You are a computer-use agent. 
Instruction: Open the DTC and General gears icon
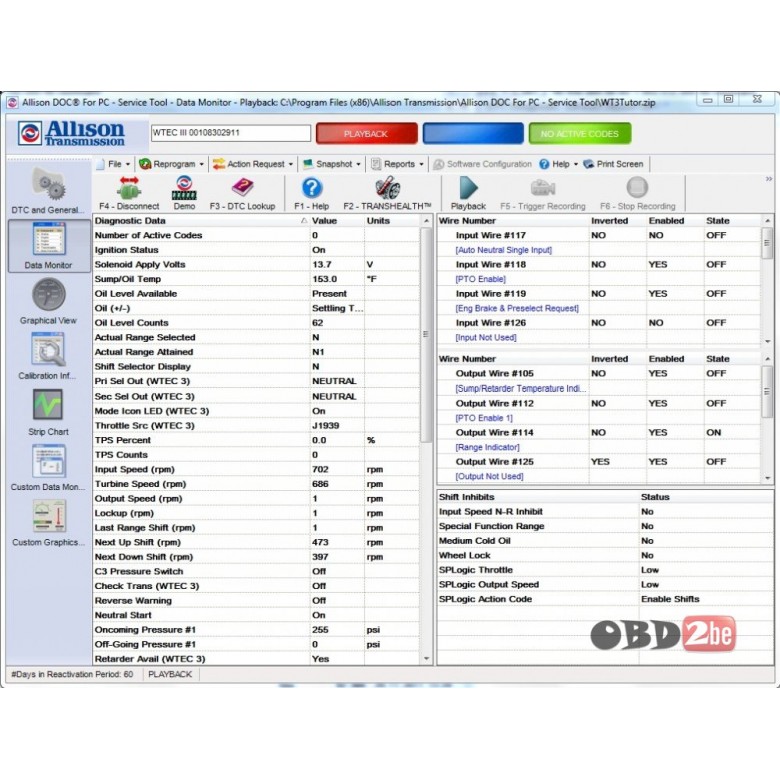pos(48,184)
